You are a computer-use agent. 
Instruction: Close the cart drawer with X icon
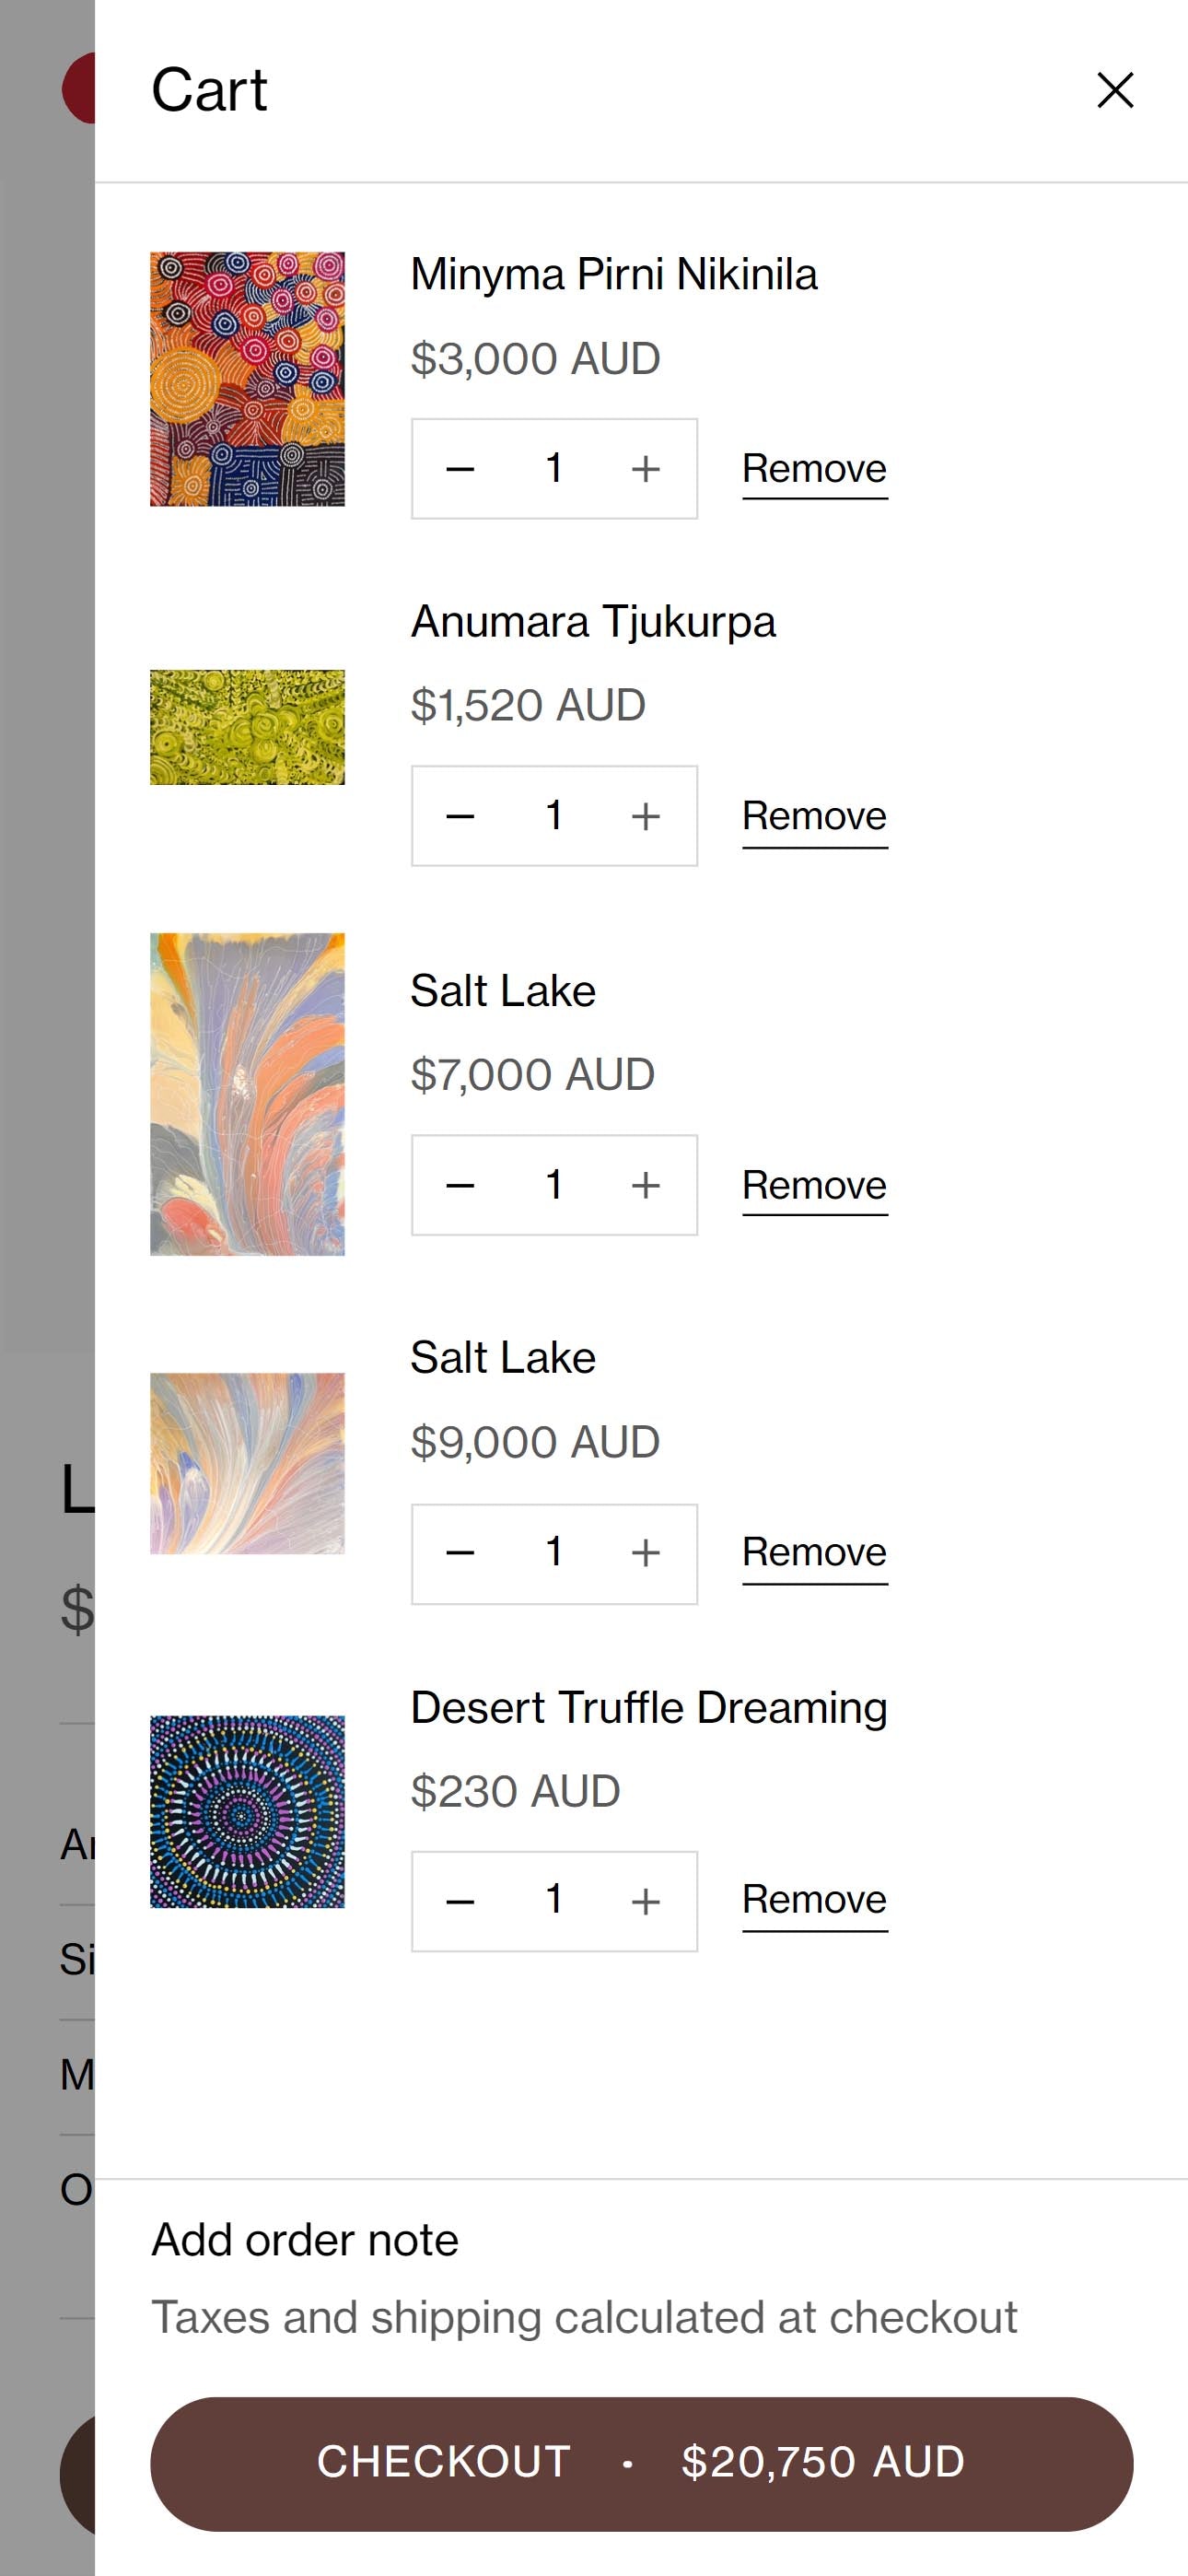pos(1114,90)
